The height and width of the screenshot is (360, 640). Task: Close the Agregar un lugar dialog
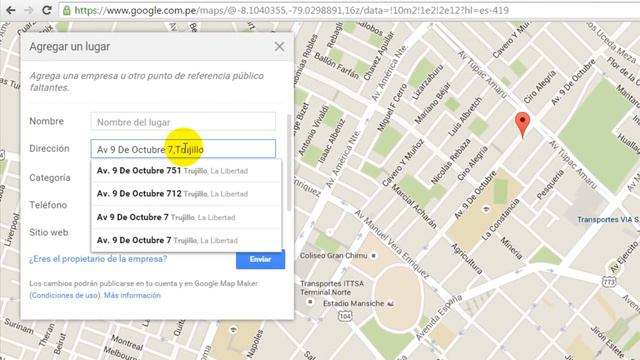pyautogui.click(x=279, y=47)
